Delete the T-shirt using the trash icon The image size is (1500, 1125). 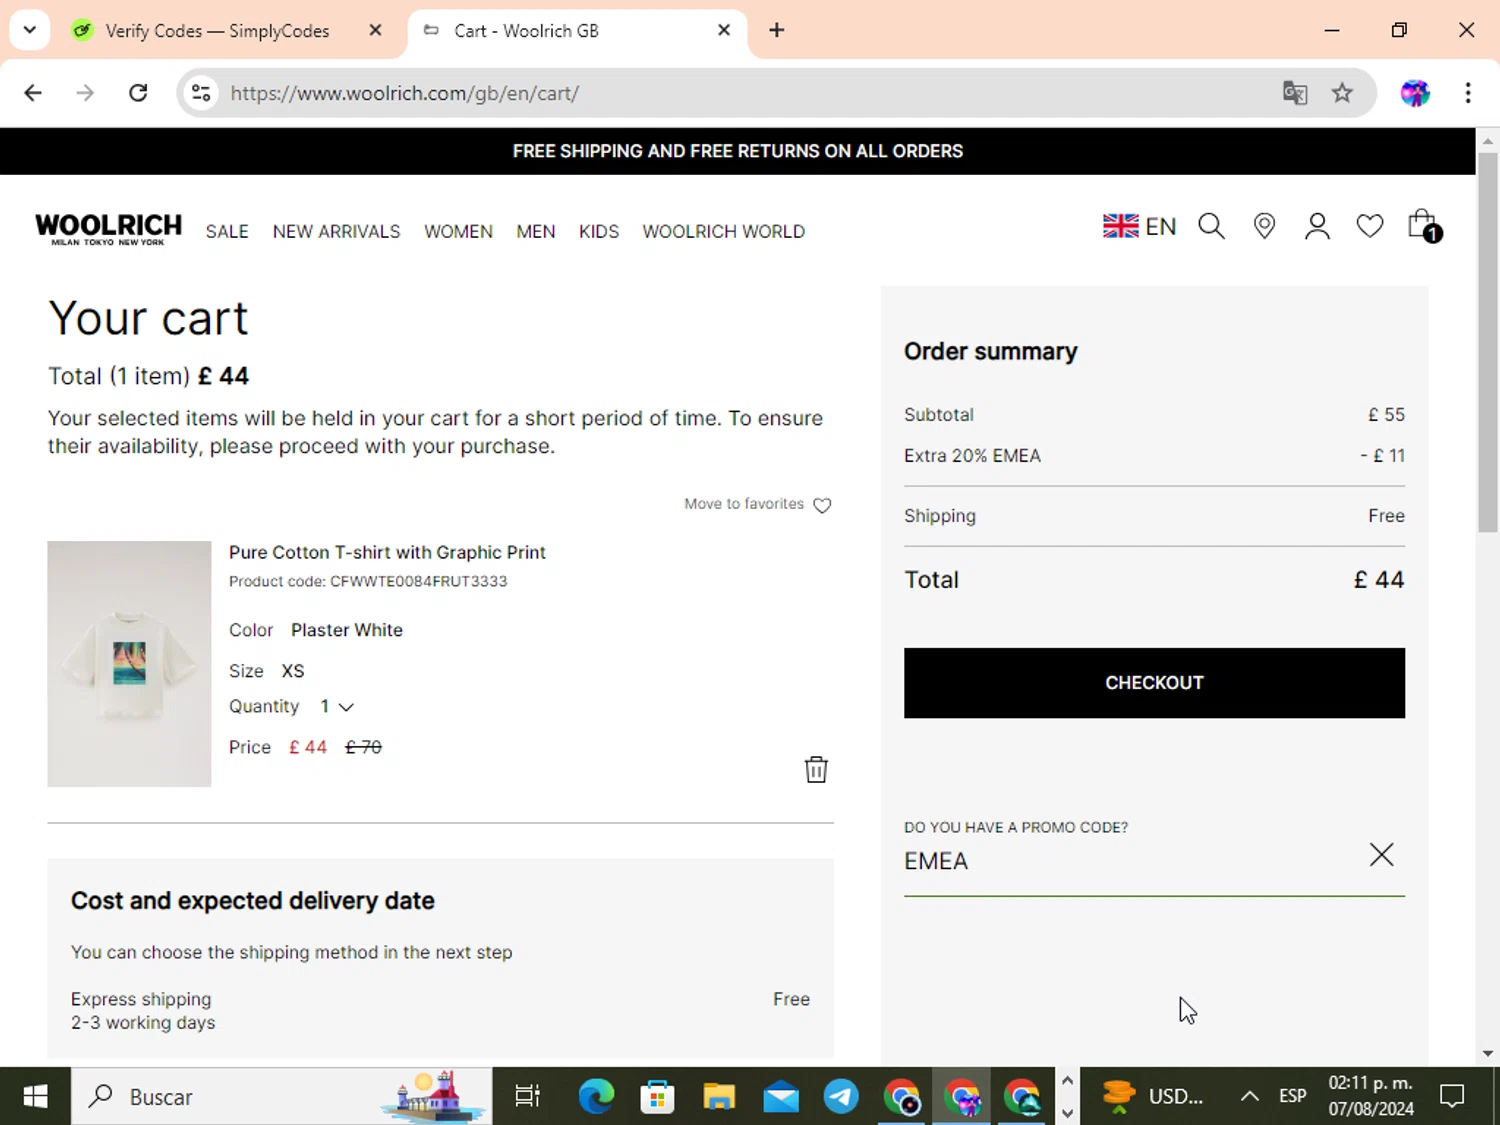pyautogui.click(x=816, y=769)
